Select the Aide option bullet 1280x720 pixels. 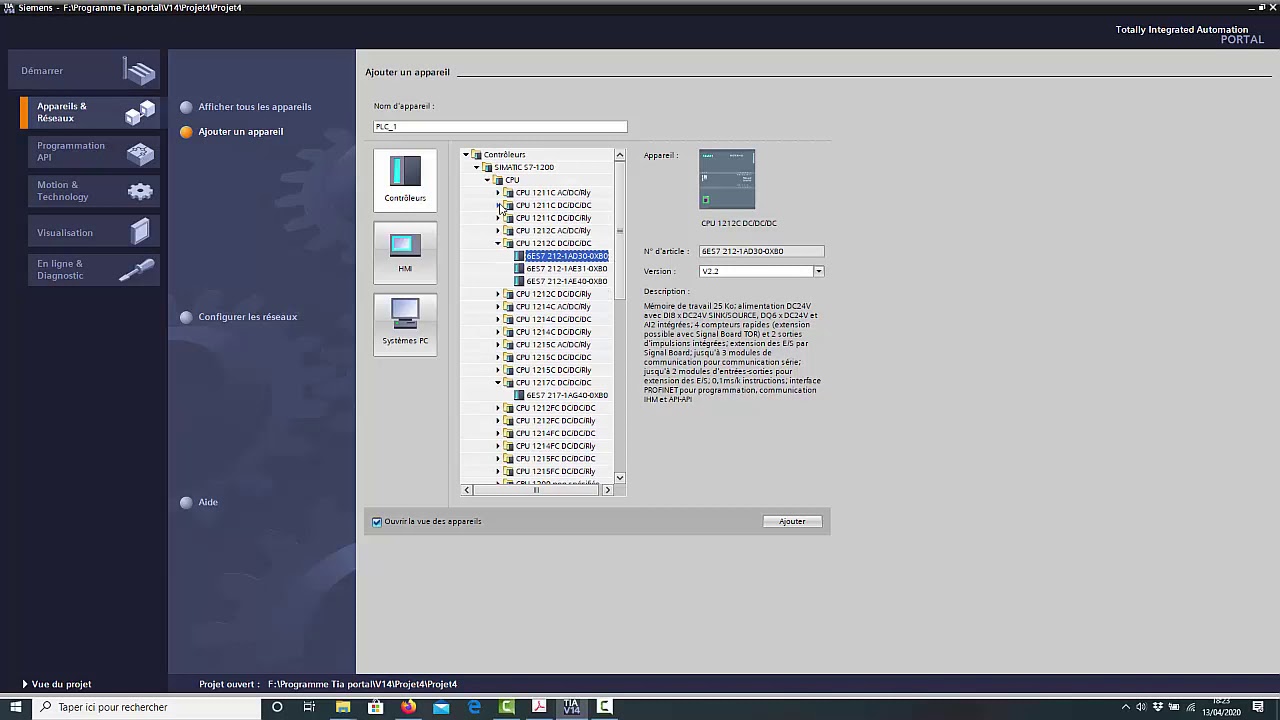(186, 502)
